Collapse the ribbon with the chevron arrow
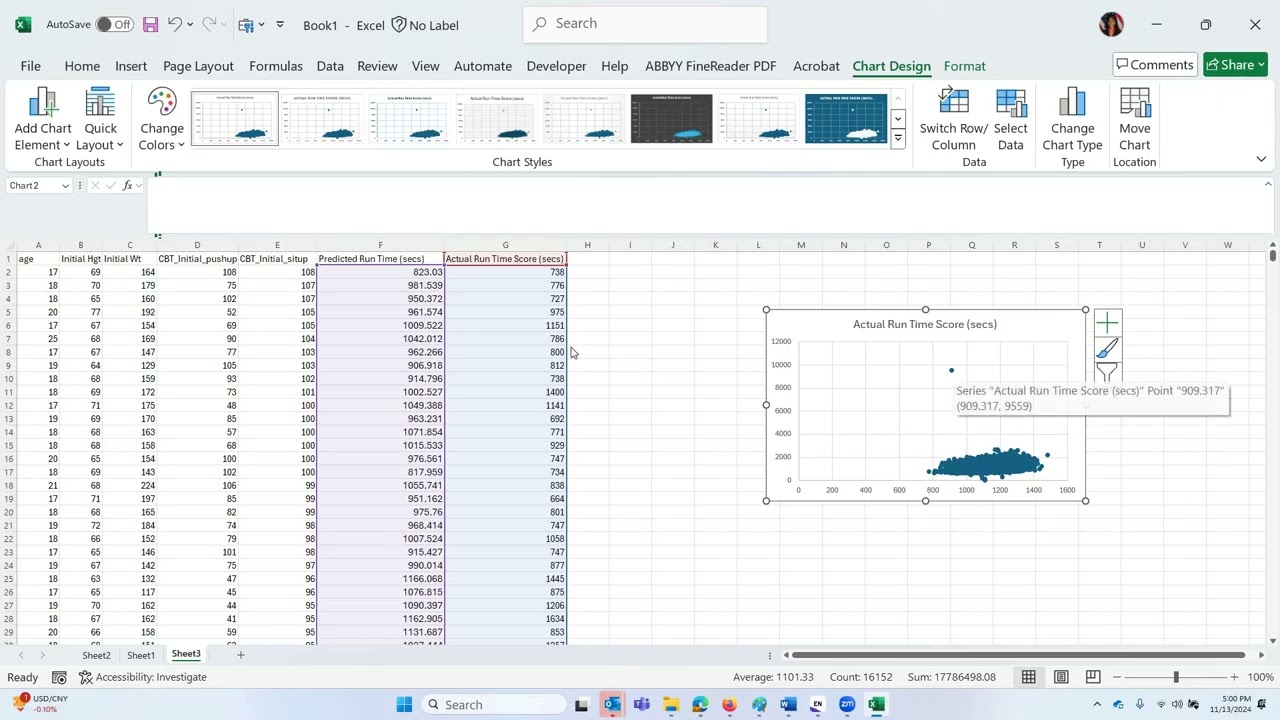This screenshot has width=1280, height=720. click(1261, 160)
